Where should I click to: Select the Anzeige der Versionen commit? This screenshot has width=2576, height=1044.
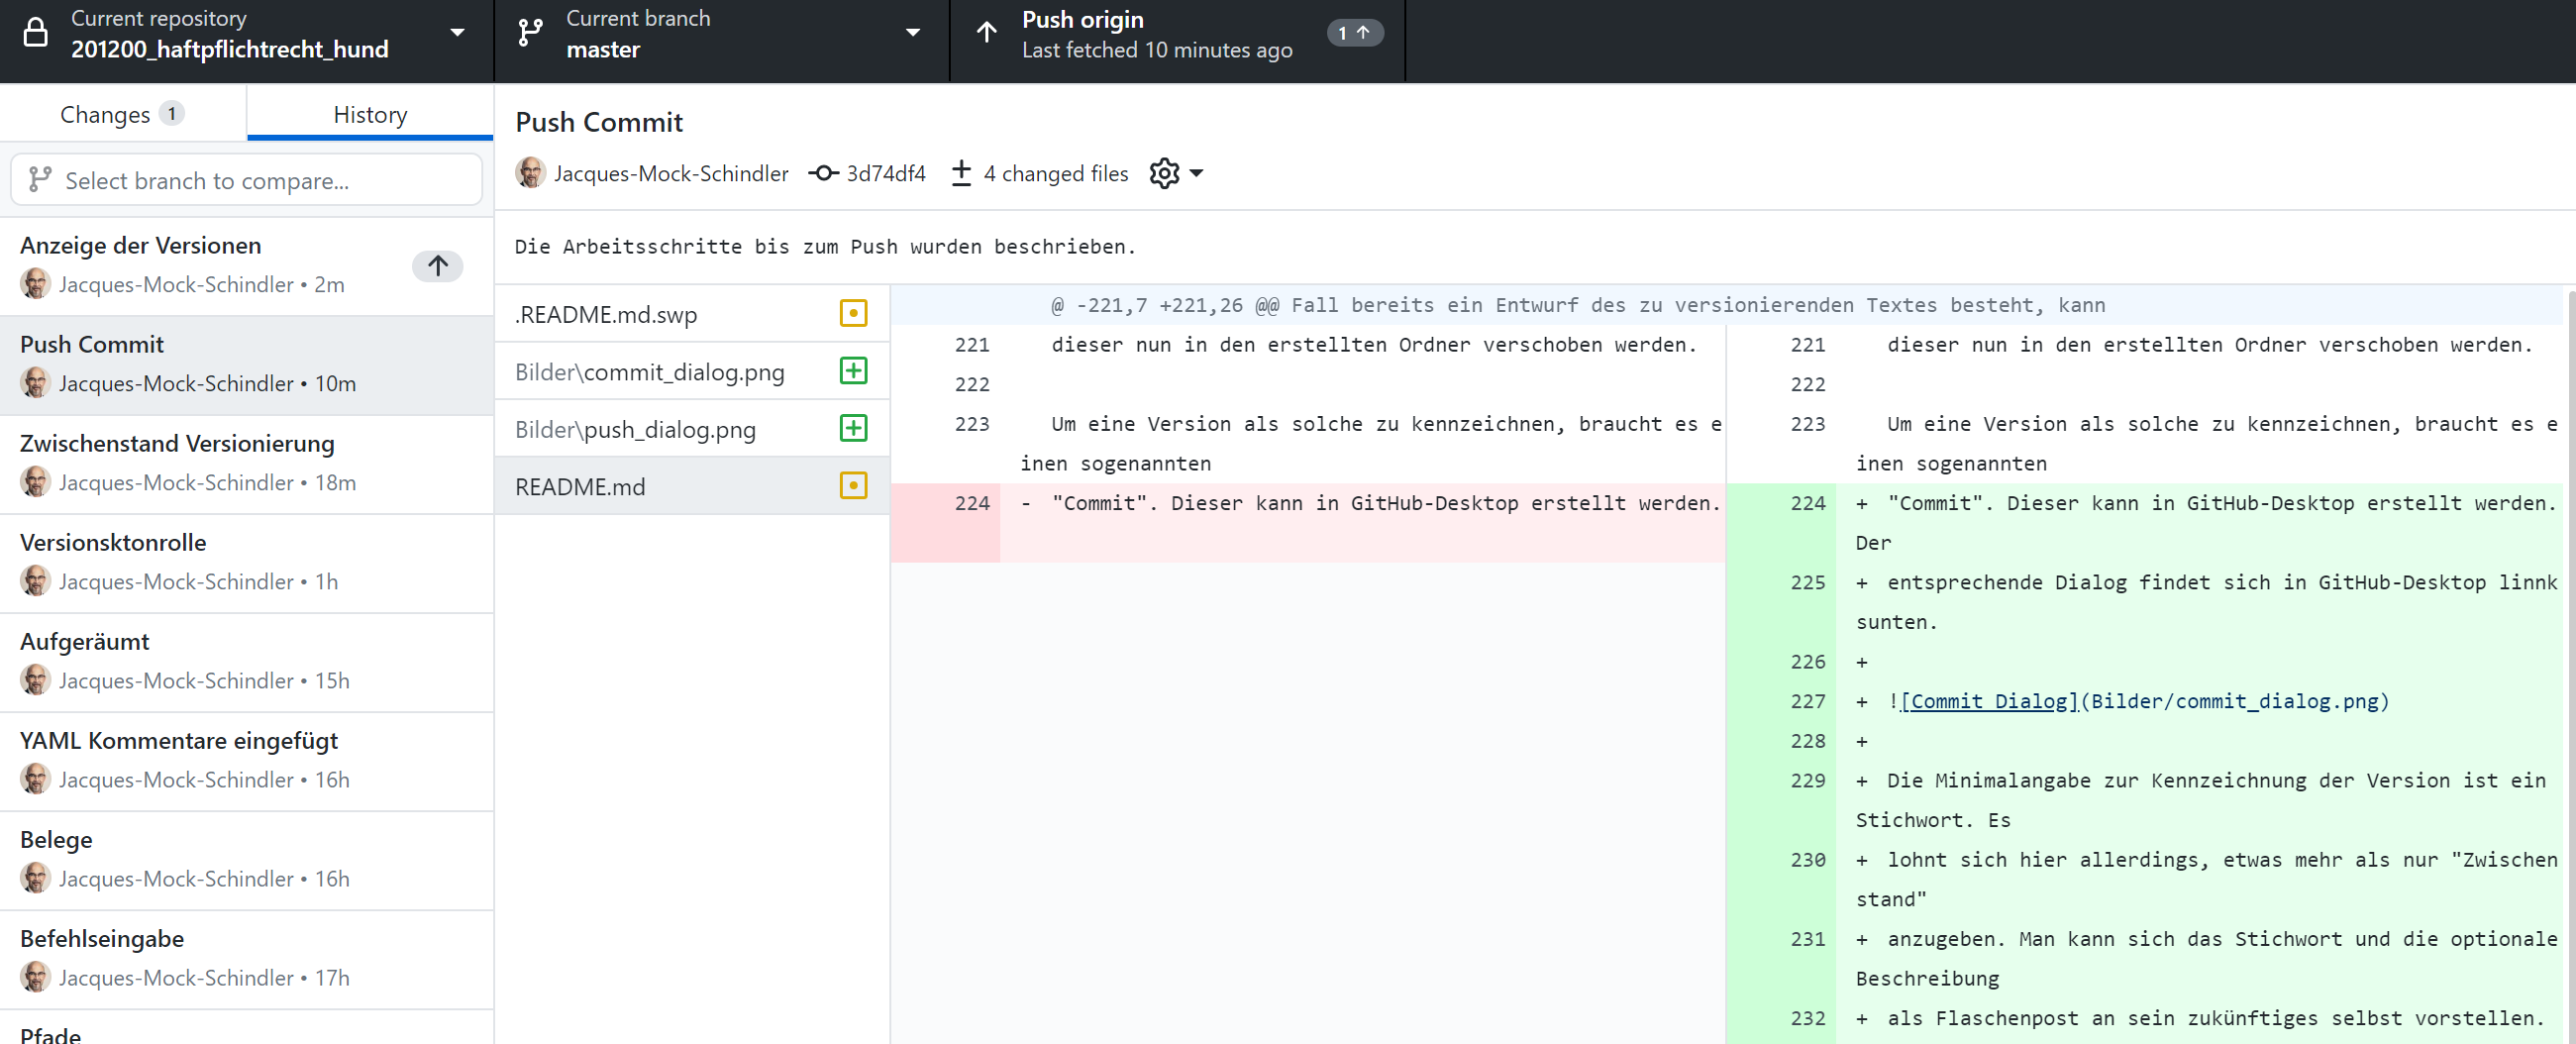pos(246,265)
